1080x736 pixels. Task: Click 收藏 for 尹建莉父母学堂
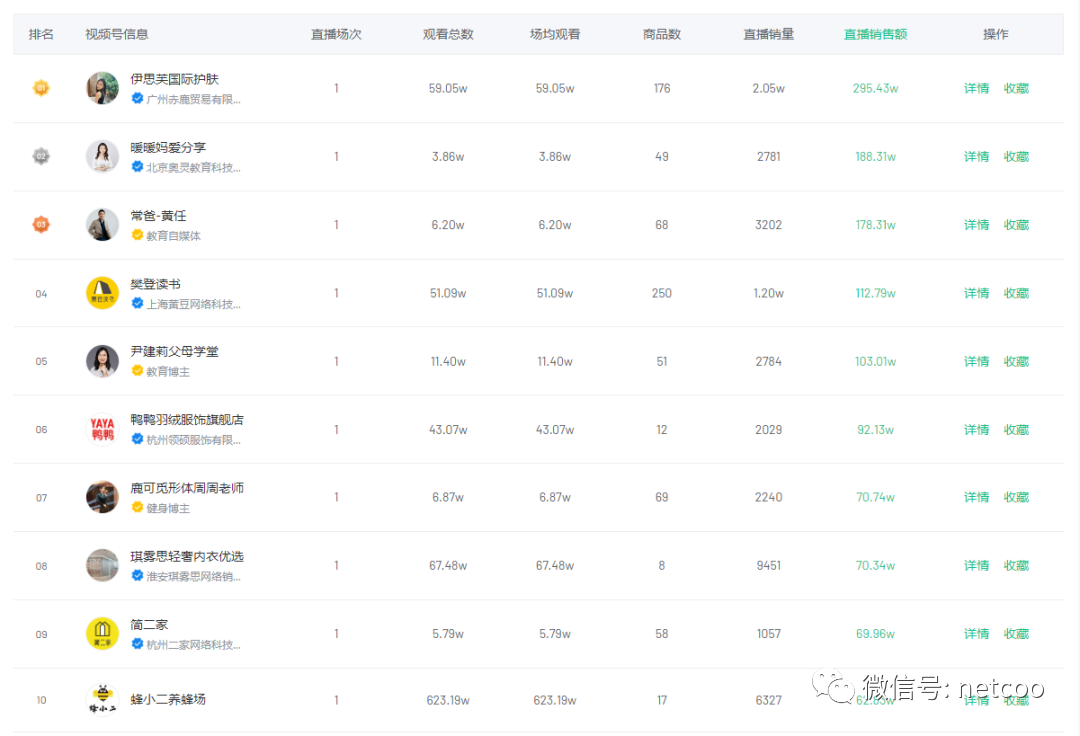1016,361
